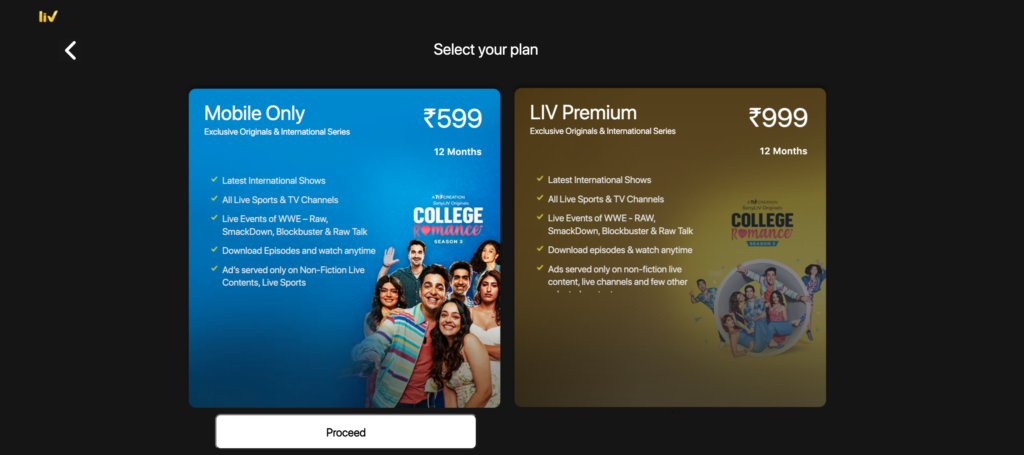The height and width of the screenshot is (455, 1024).
Task: Click the back arrow icon
Action: [x=71, y=50]
